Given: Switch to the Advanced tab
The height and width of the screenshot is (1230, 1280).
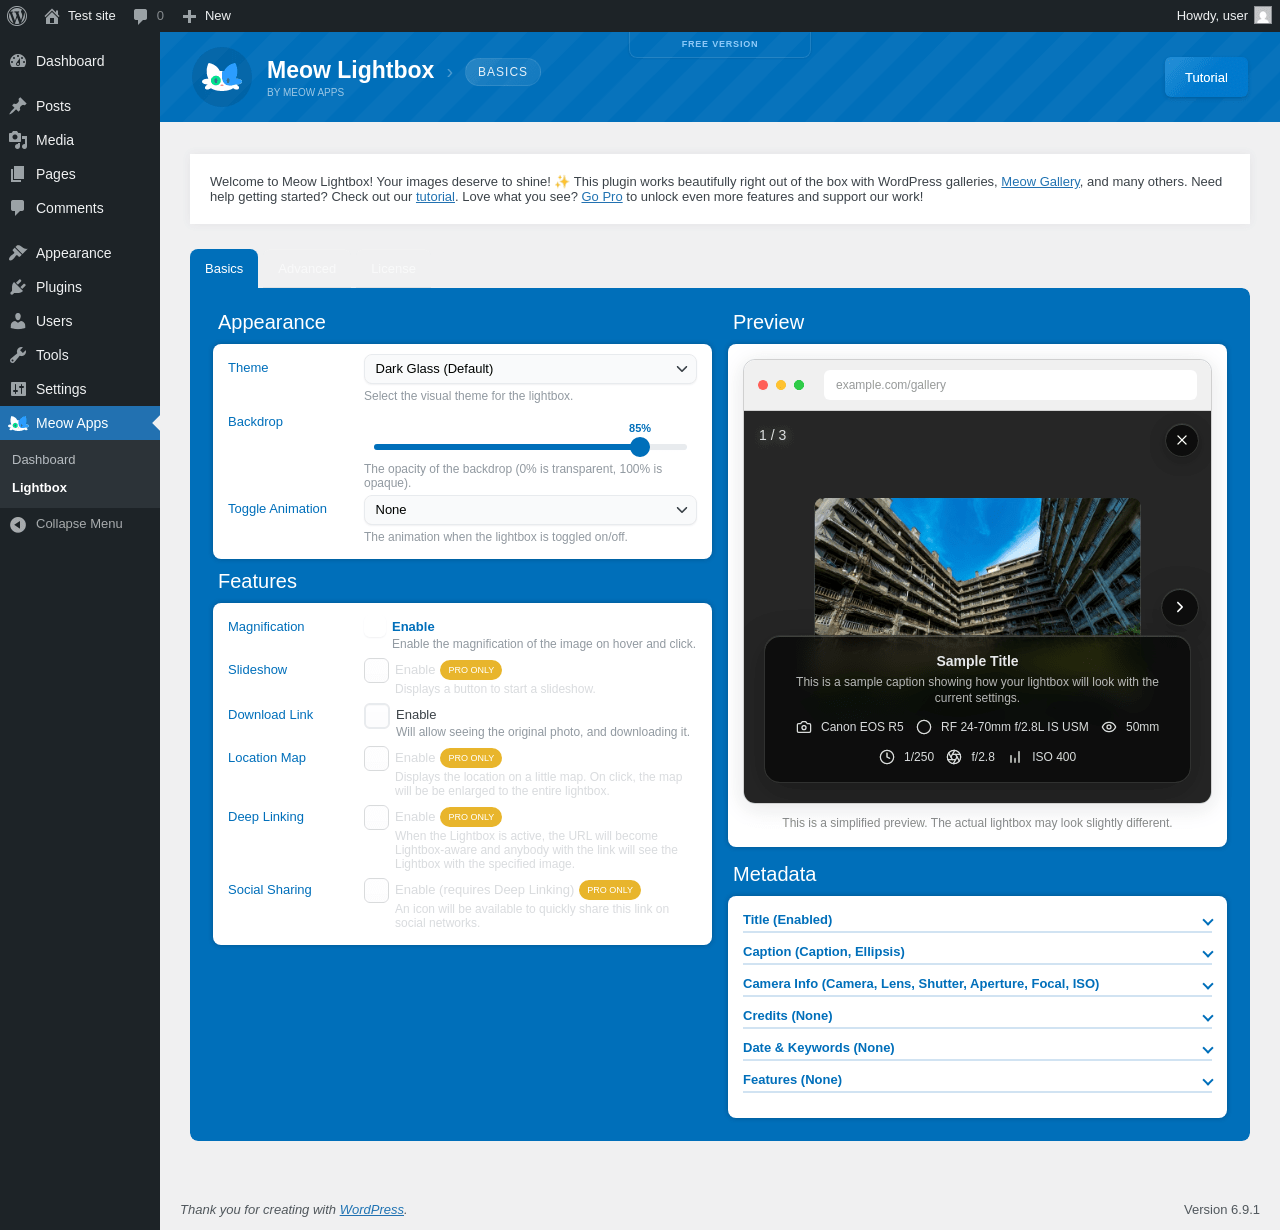Looking at the screenshot, I should coord(307,269).
